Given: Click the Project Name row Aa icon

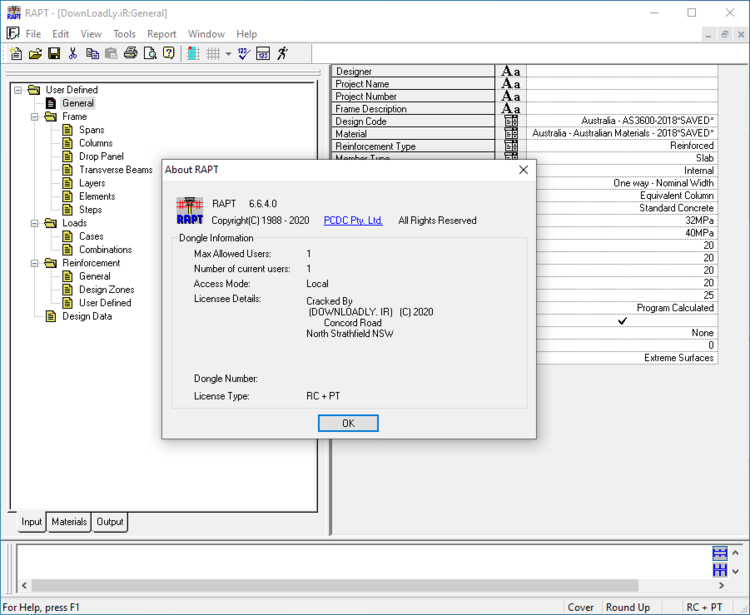Looking at the screenshot, I should point(510,84).
